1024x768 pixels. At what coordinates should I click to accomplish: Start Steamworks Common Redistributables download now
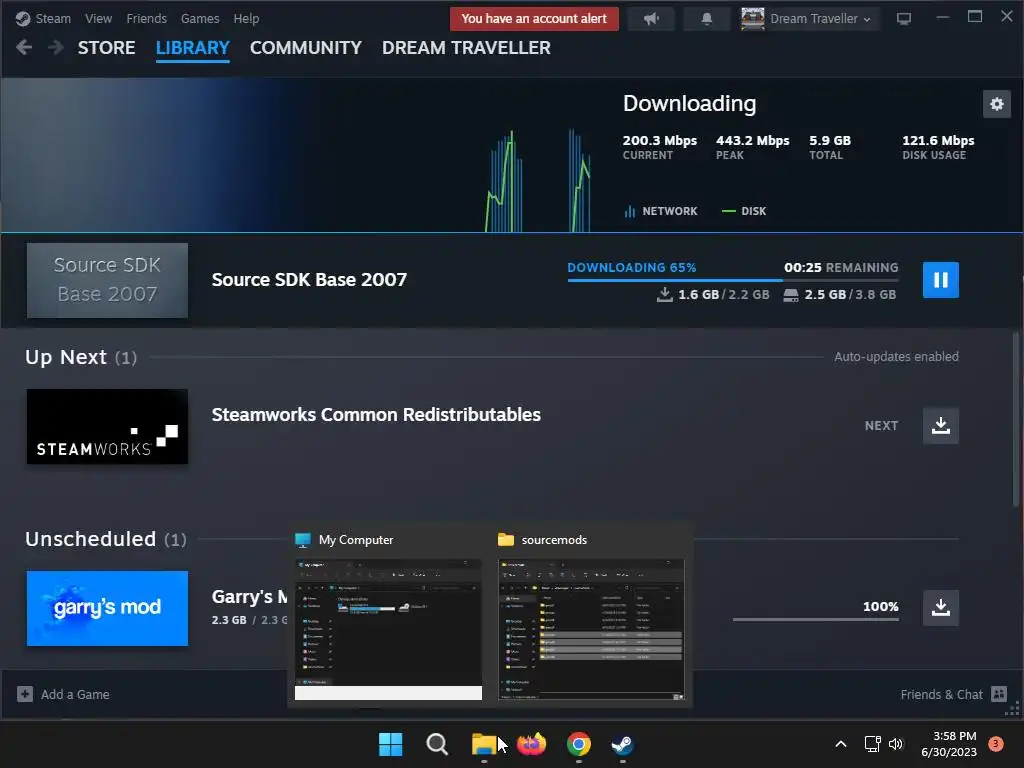coord(940,426)
